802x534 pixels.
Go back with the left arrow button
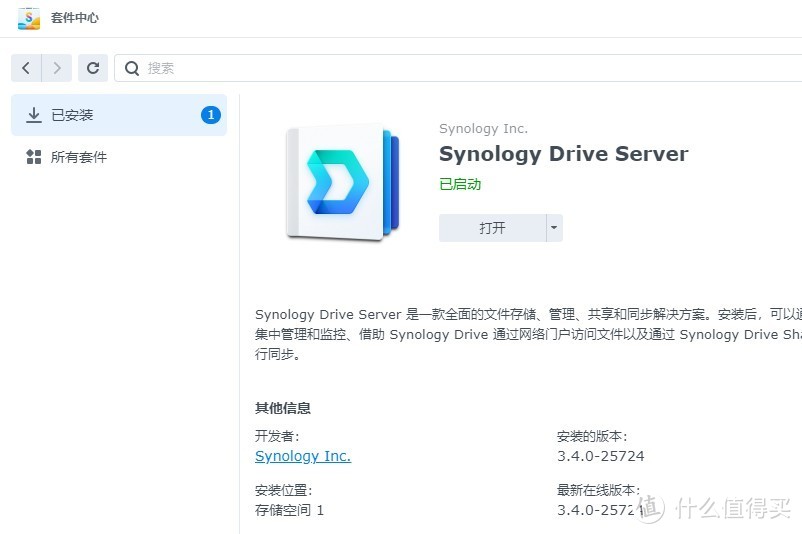[x=26, y=68]
